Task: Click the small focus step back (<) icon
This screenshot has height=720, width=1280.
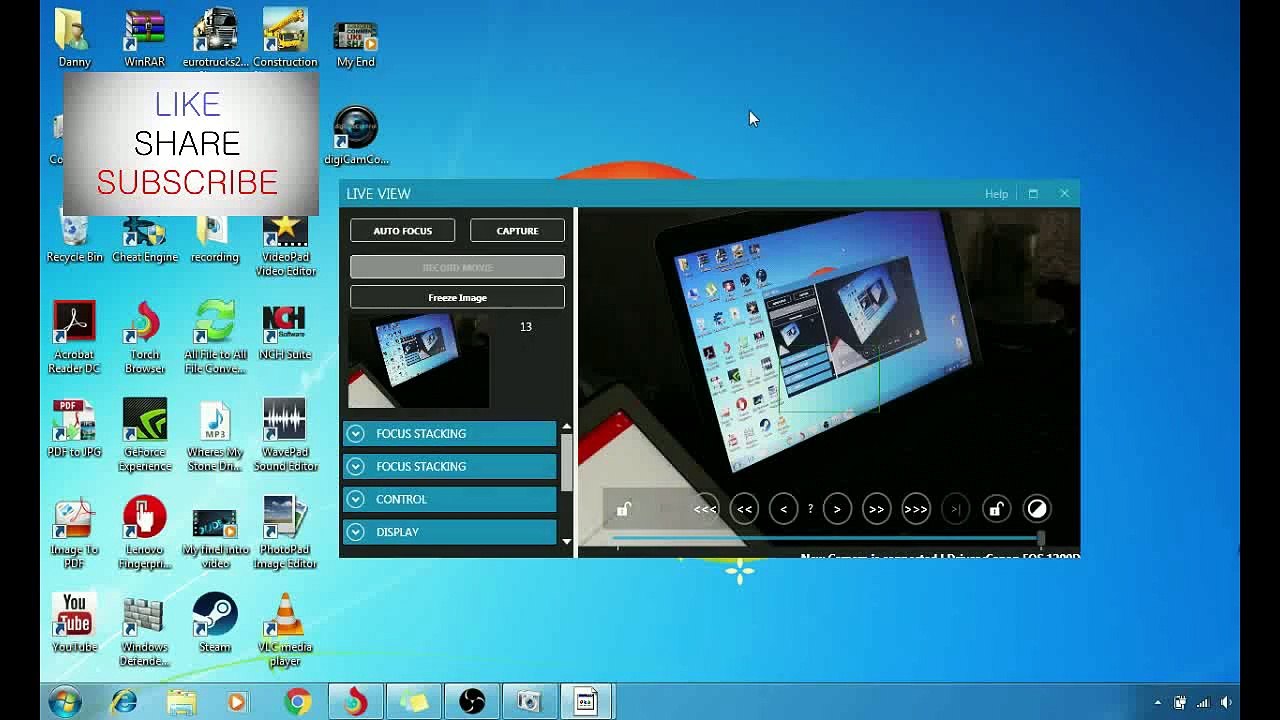Action: [783, 509]
